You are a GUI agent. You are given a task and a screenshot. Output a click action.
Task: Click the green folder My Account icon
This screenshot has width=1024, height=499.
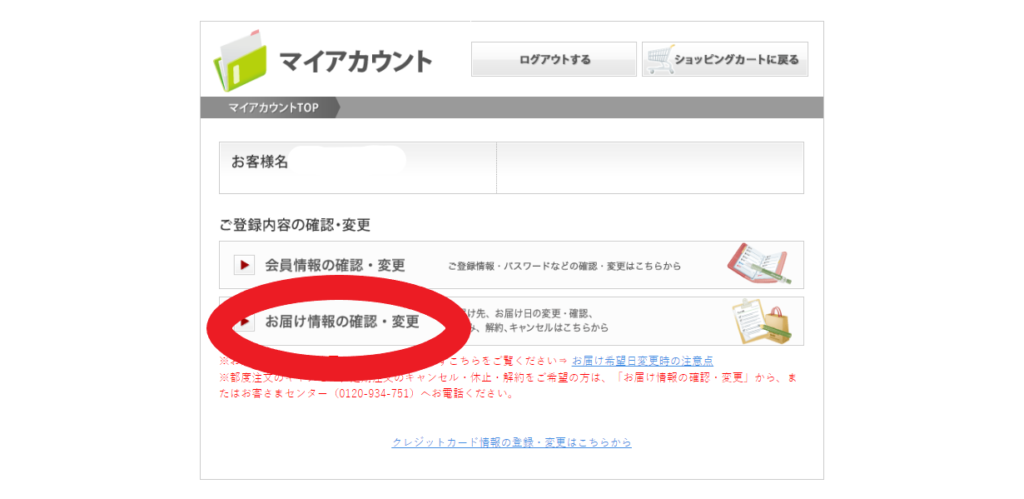(241, 59)
